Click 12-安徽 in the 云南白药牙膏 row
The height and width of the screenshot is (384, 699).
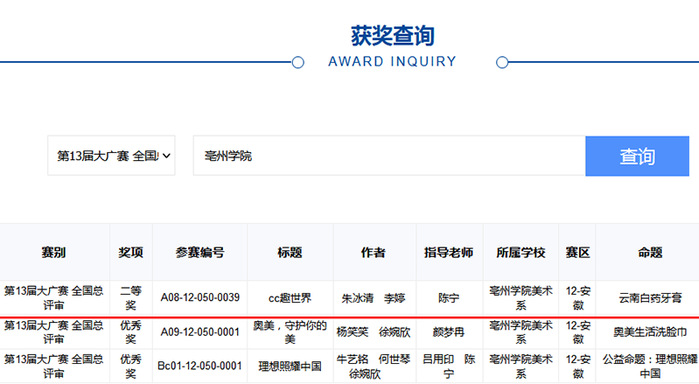578,298
